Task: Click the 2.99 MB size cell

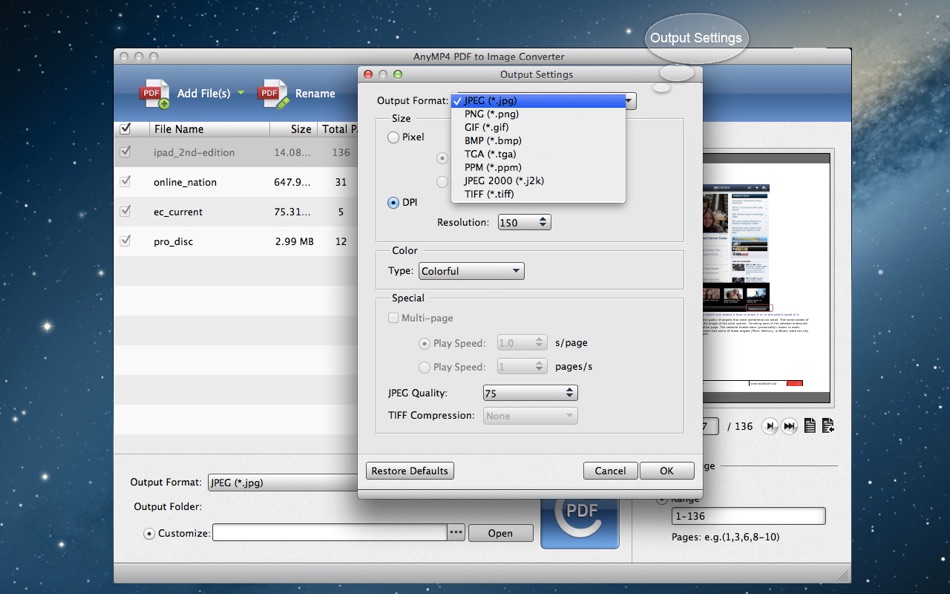Action: pos(294,241)
